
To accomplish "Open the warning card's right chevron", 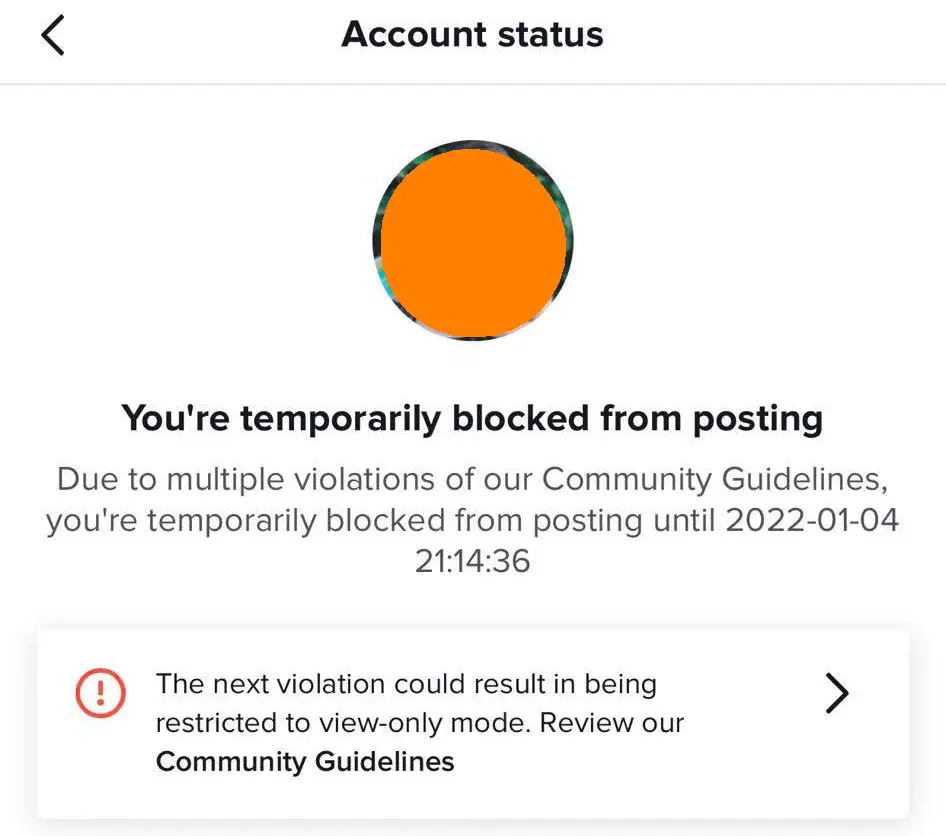I will tap(836, 692).
